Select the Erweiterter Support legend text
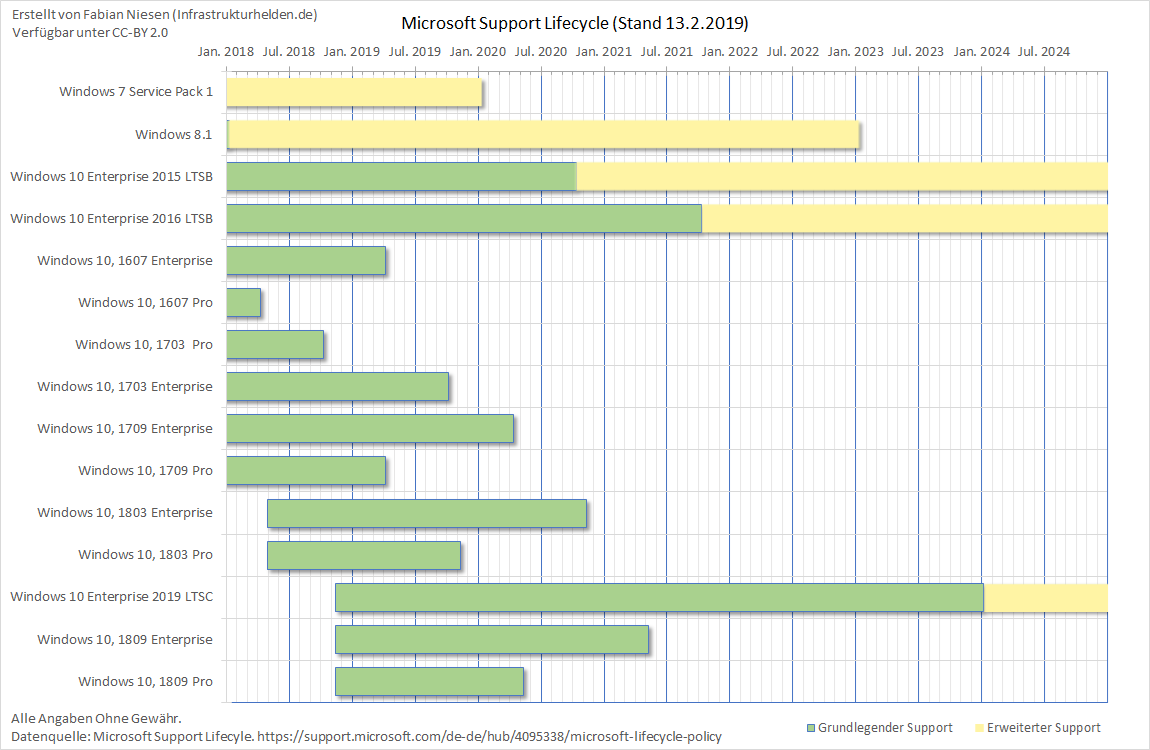 coord(1044,728)
